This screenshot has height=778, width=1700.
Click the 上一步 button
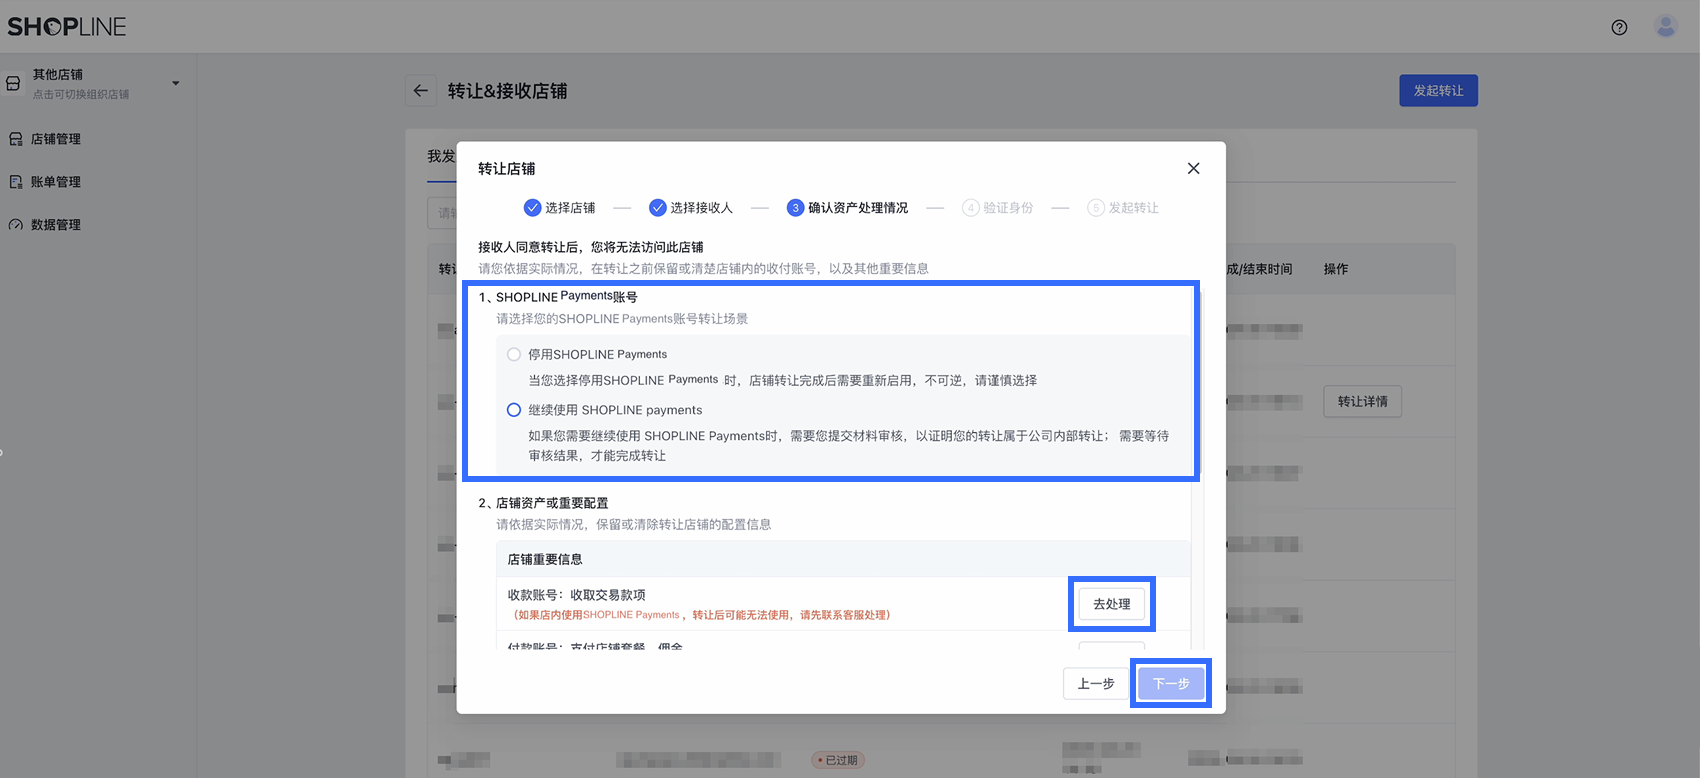pyautogui.click(x=1096, y=684)
